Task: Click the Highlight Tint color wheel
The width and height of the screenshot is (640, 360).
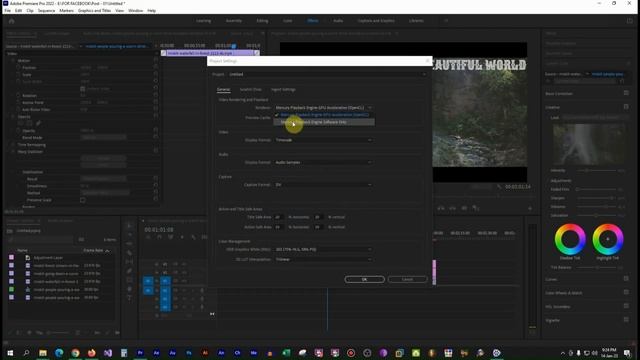Action: pyautogui.click(x=608, y=239)
